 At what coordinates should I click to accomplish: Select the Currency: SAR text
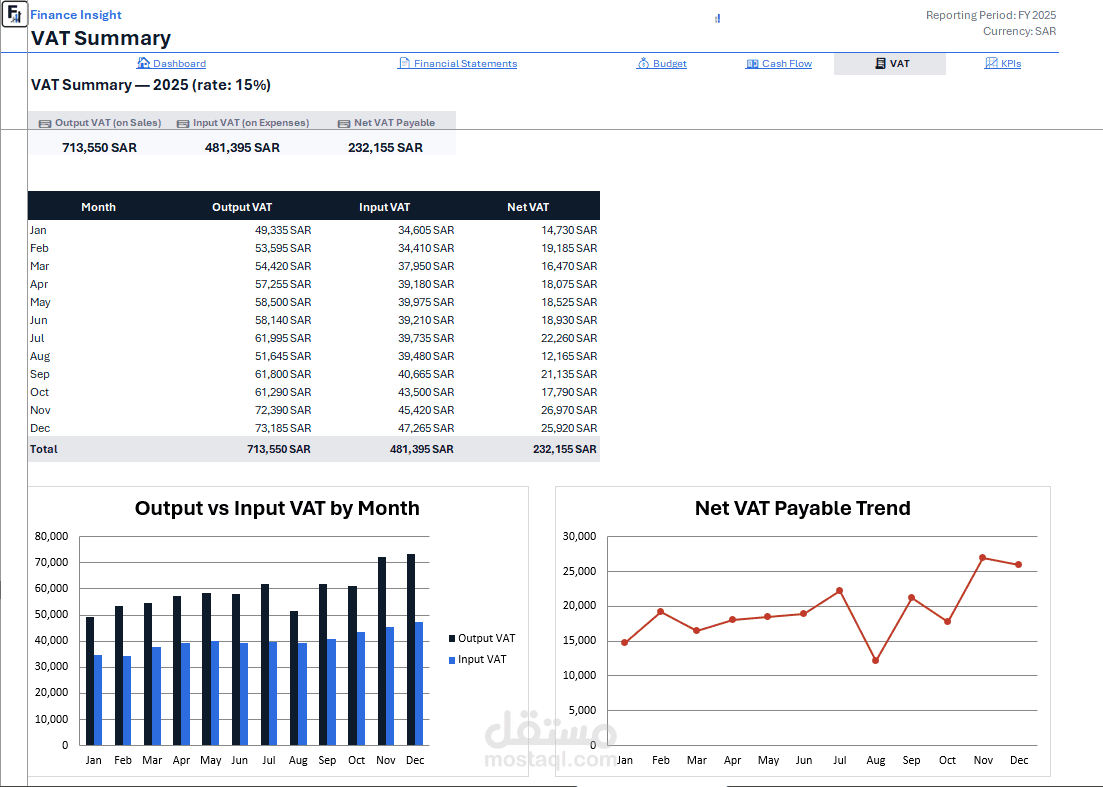[x=1019, y=31]
